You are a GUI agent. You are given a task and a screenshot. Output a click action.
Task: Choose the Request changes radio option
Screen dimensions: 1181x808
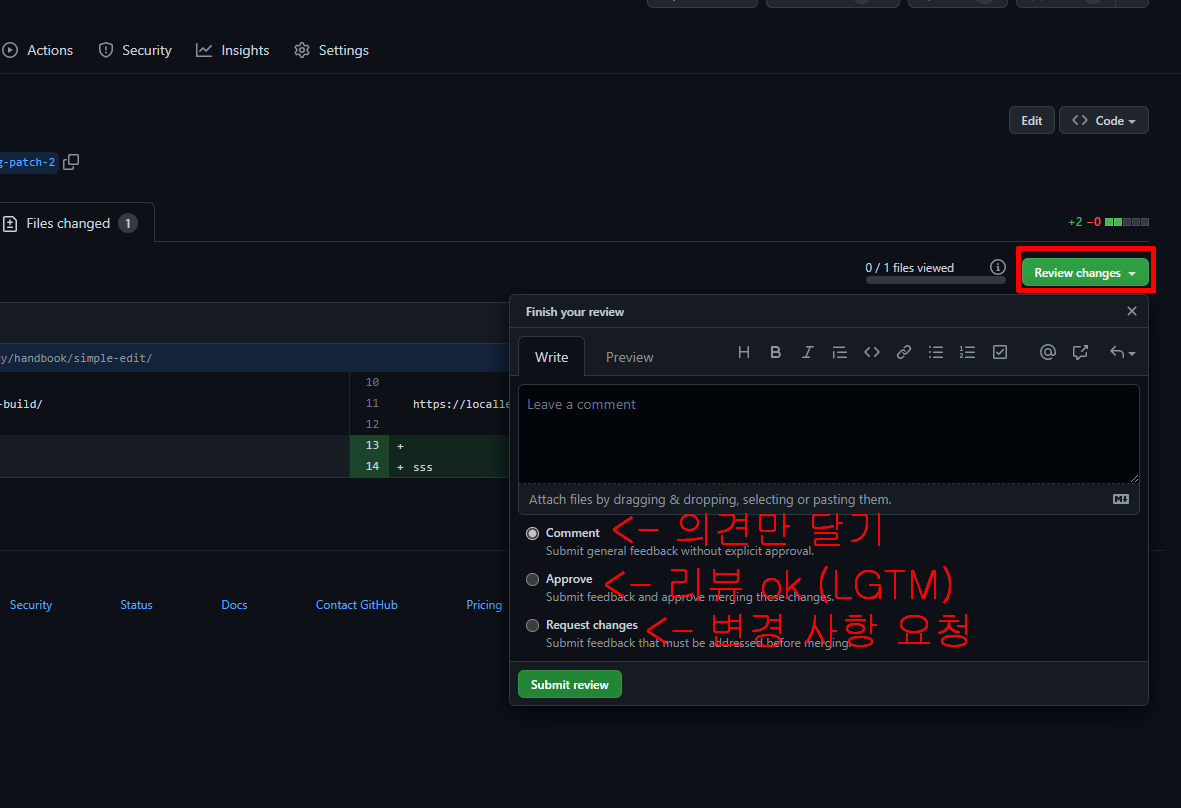(532, 625)
